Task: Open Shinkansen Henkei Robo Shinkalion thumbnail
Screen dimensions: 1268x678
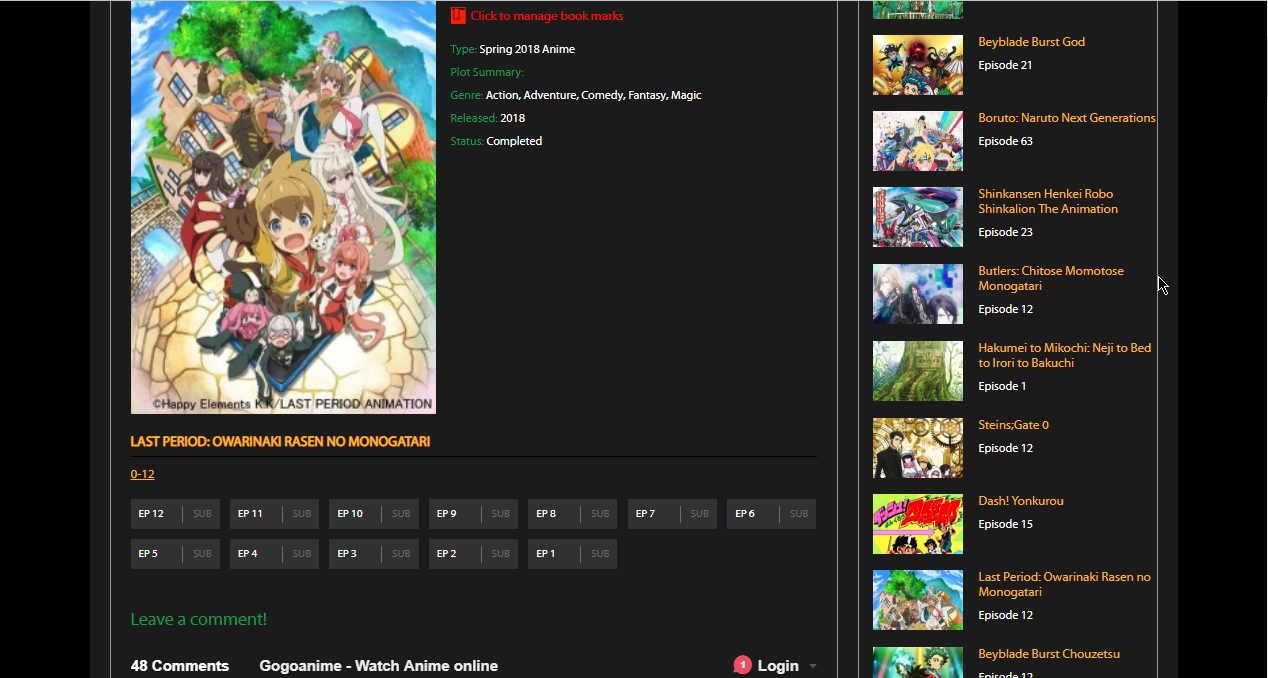Action: coord(917,217)
